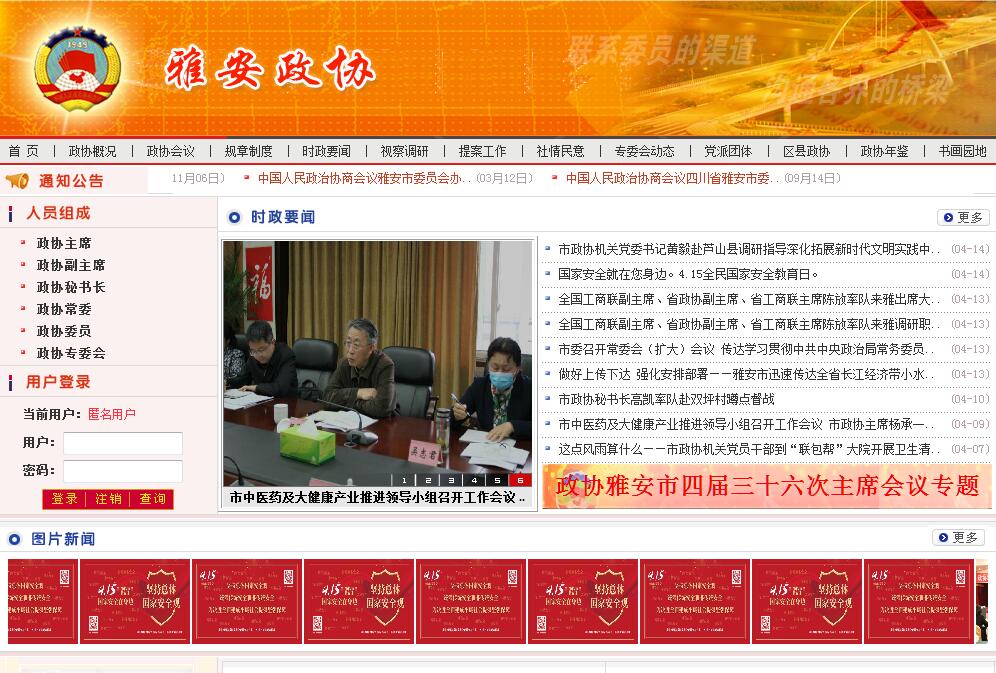Click the 四届三十六次主席会议专题 banner
The width and height of the screenshot is (996, 673).
pos(766,486)
